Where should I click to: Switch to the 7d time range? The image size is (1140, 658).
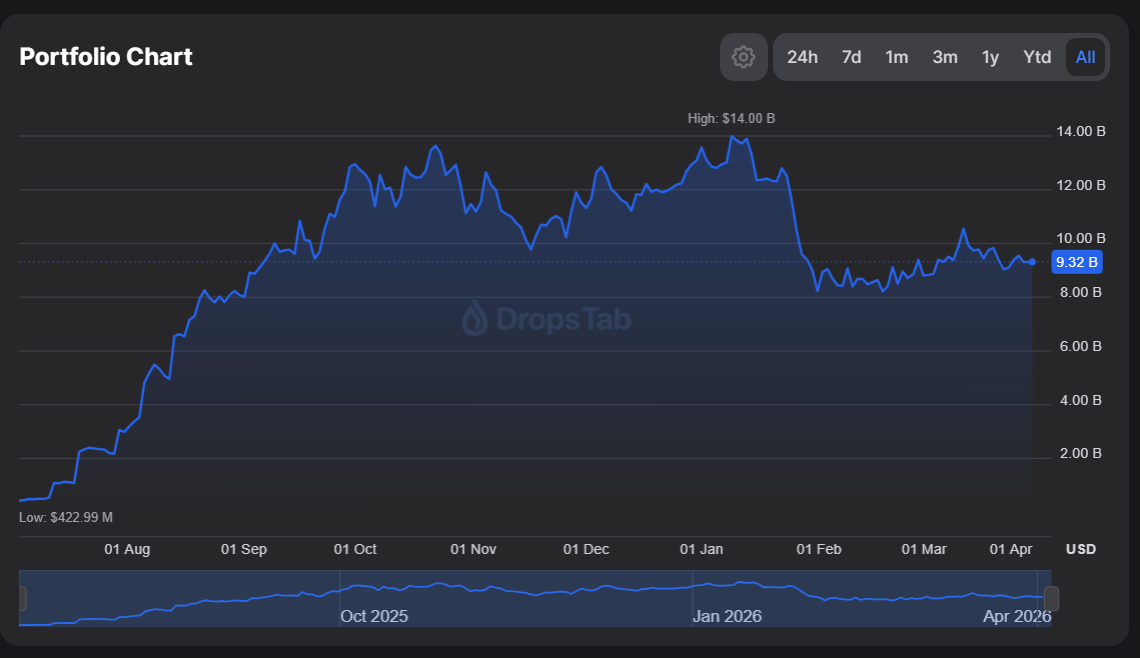[x=851, y=57]
